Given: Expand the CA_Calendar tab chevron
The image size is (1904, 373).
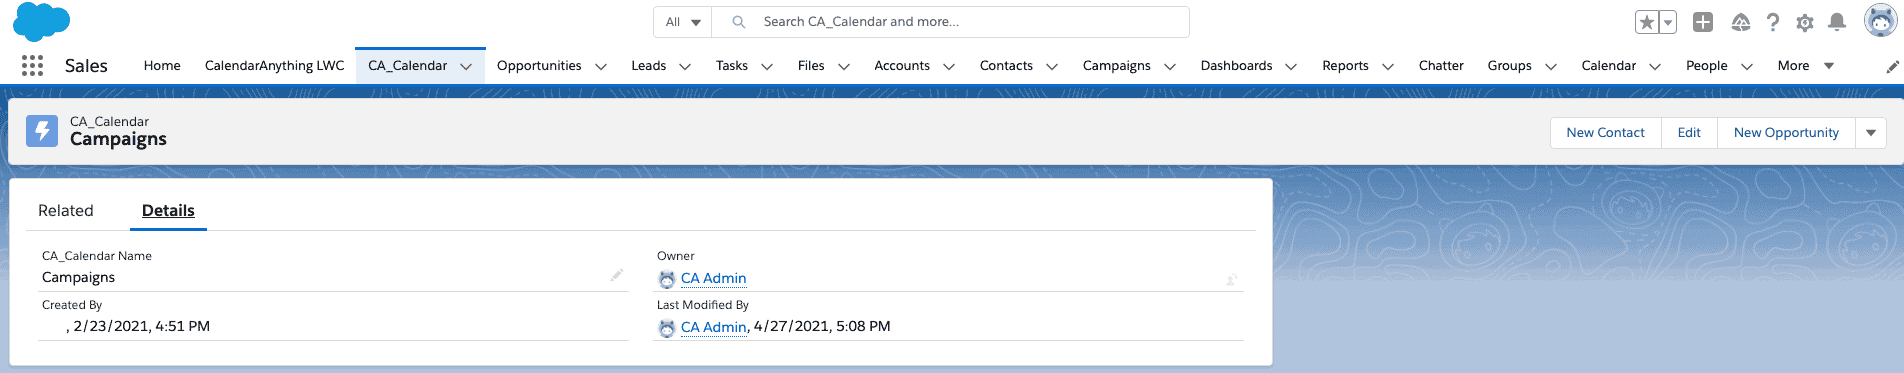Looking at the screenshot, I should point(466,67).
